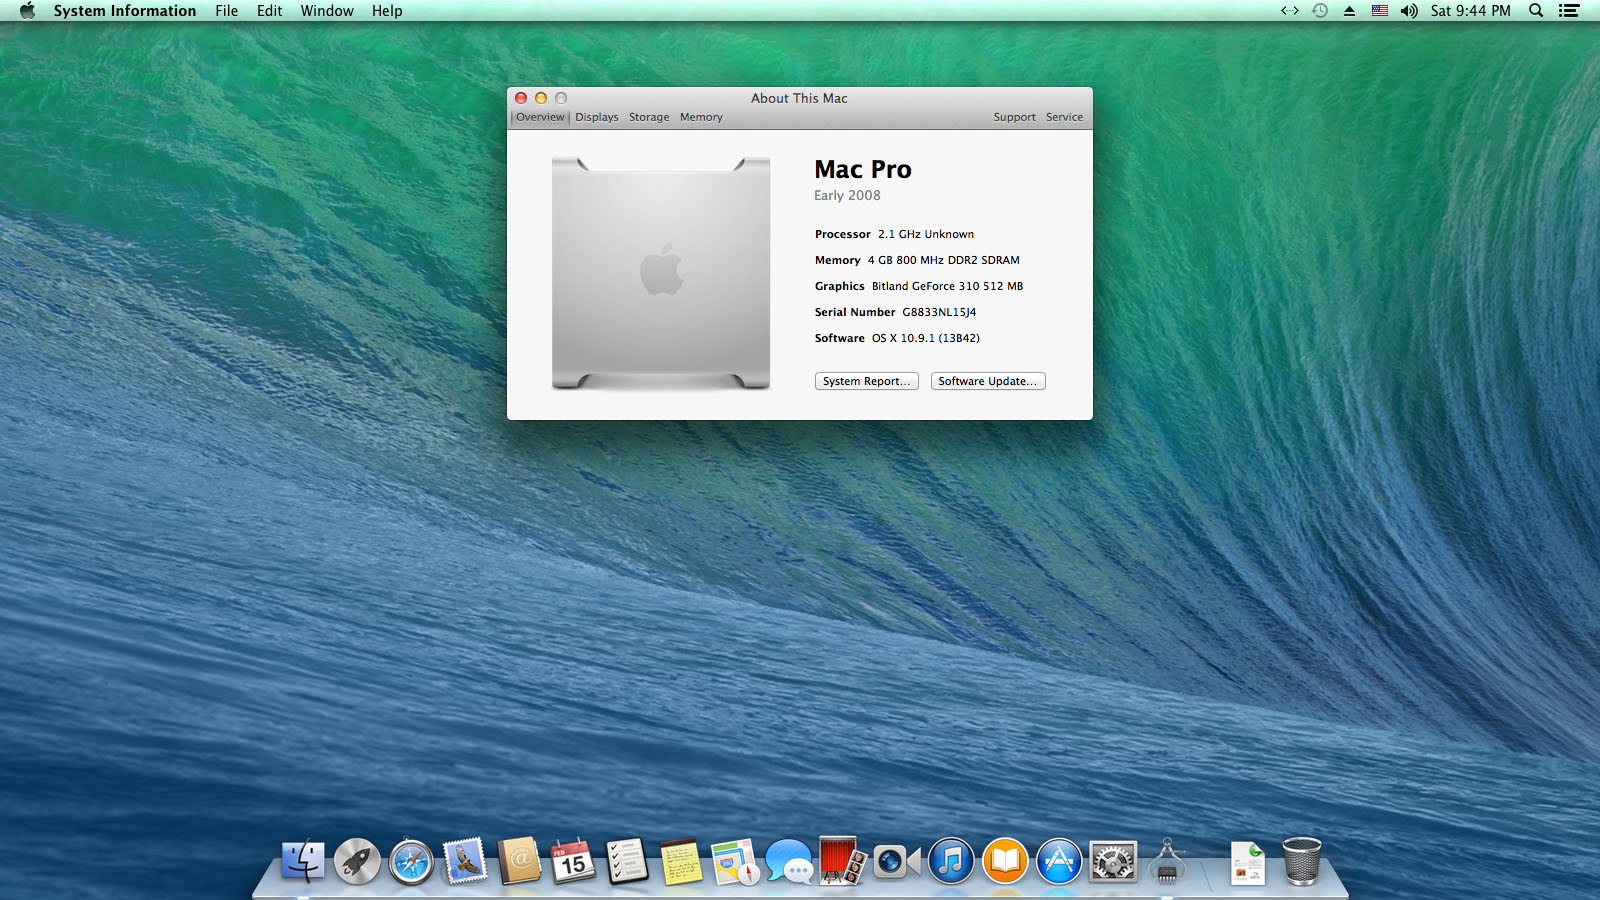Screen dimensions: 1600x900
Task: Open System Preferences gear in dock
Action: [1113, 861]
